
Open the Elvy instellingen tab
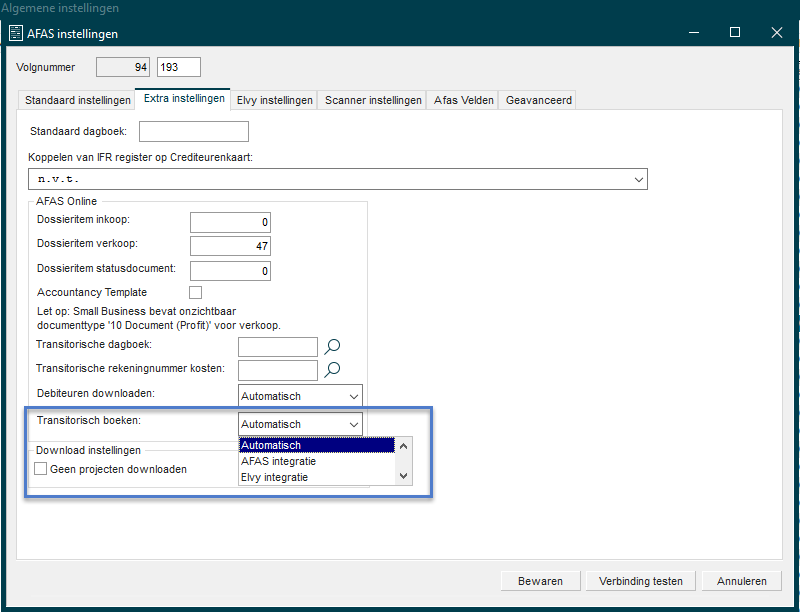pyautogui.click(x=274, y=100)
